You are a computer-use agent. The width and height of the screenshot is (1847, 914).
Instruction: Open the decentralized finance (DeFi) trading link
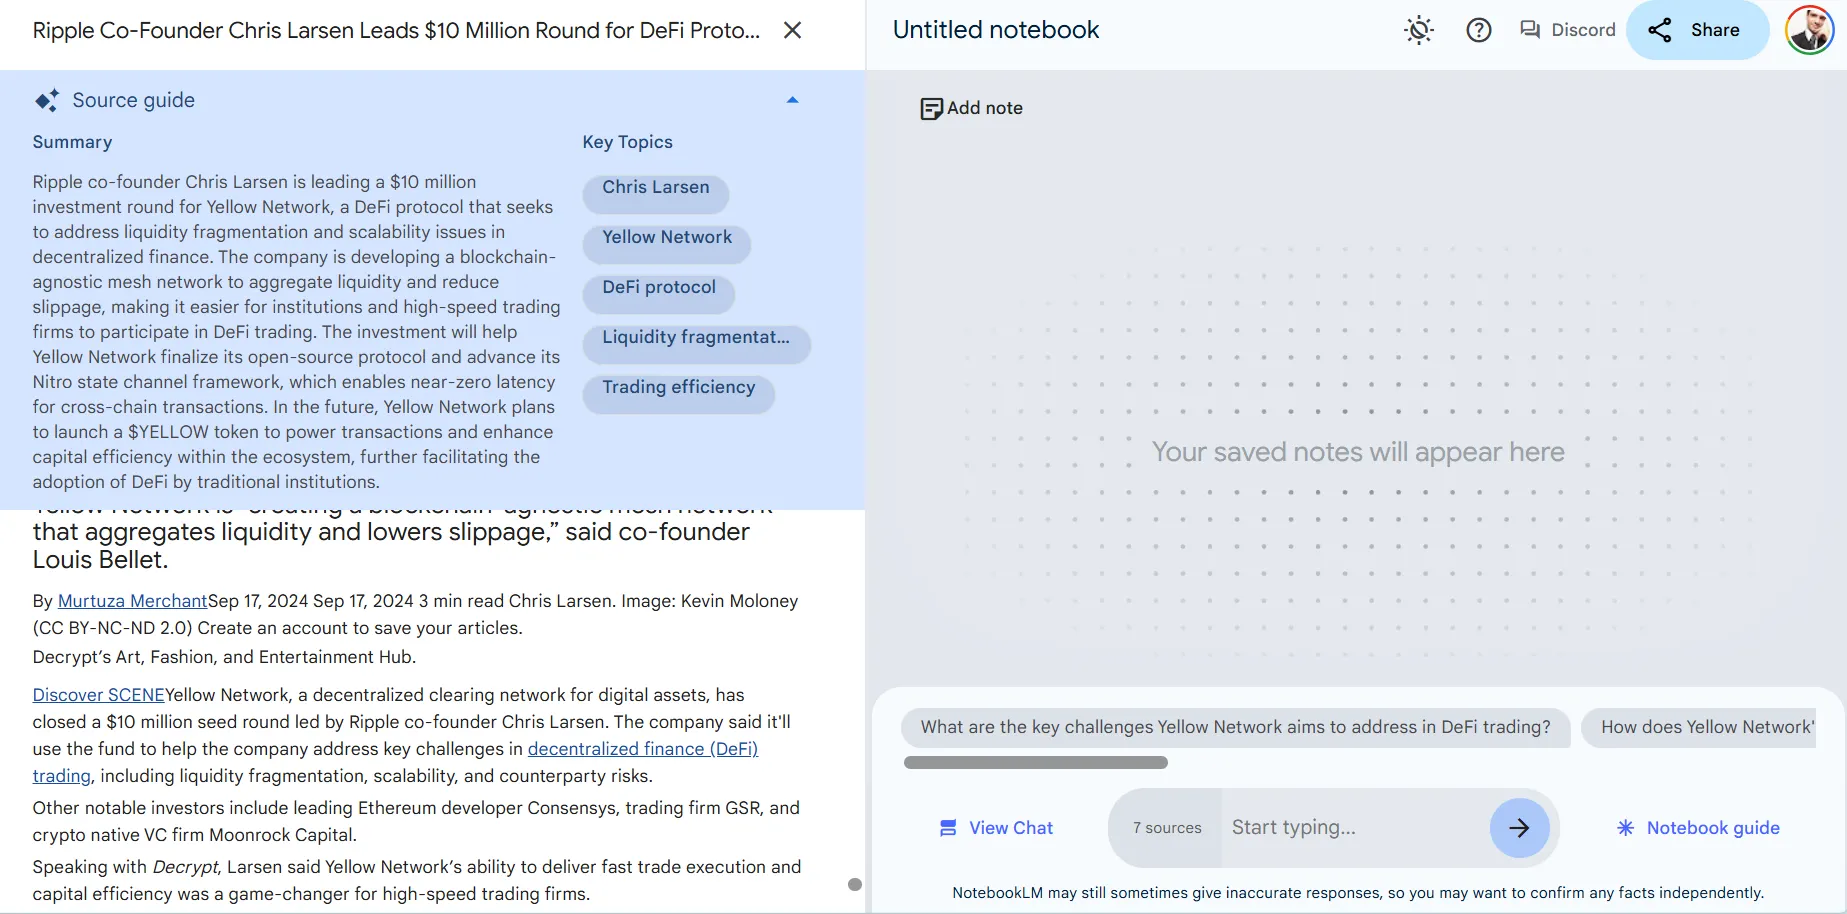coord(642,749)
